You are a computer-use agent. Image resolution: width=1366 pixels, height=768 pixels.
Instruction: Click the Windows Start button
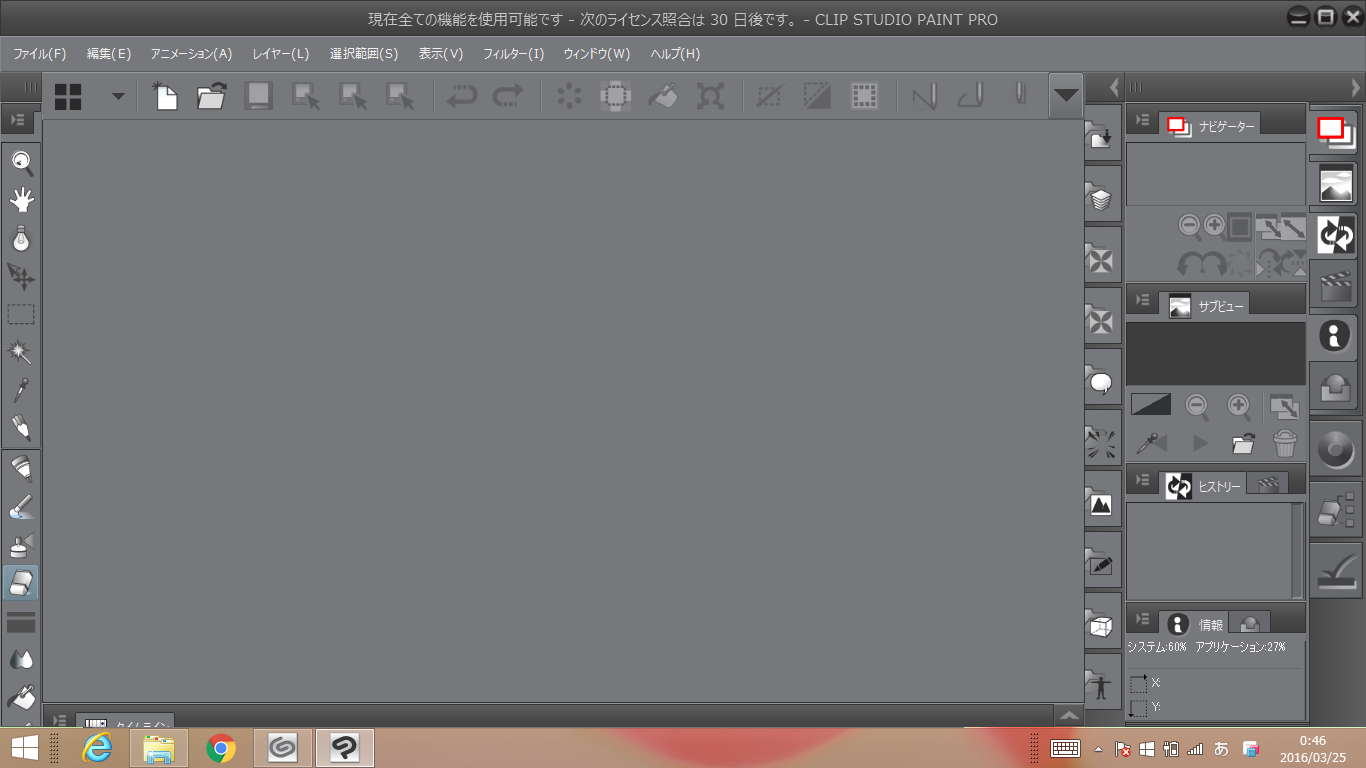24,747
